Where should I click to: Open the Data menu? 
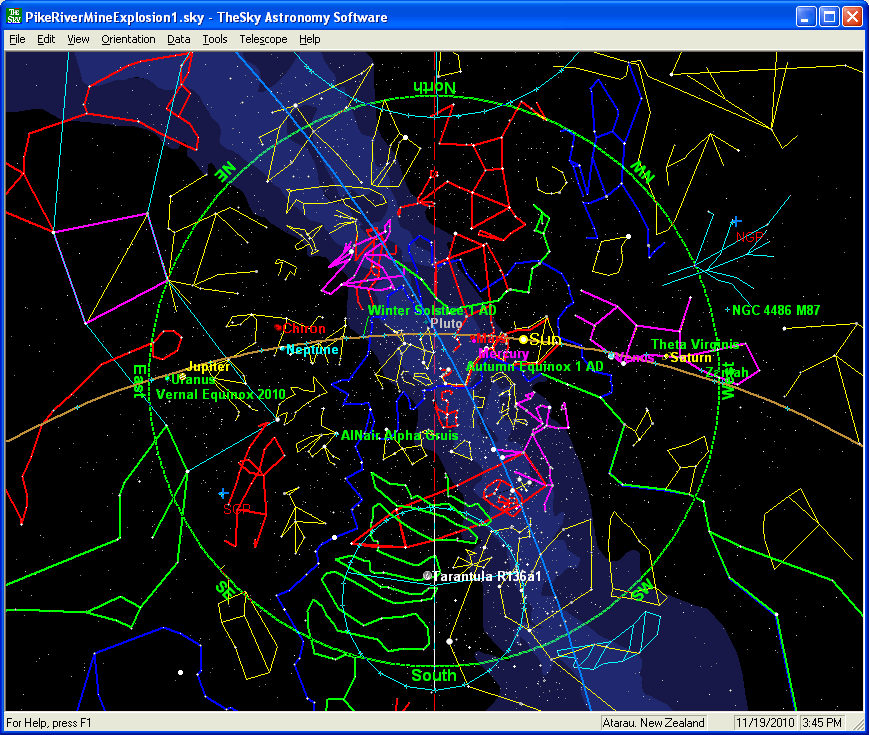pyautogui.click(x=179, y=39)
